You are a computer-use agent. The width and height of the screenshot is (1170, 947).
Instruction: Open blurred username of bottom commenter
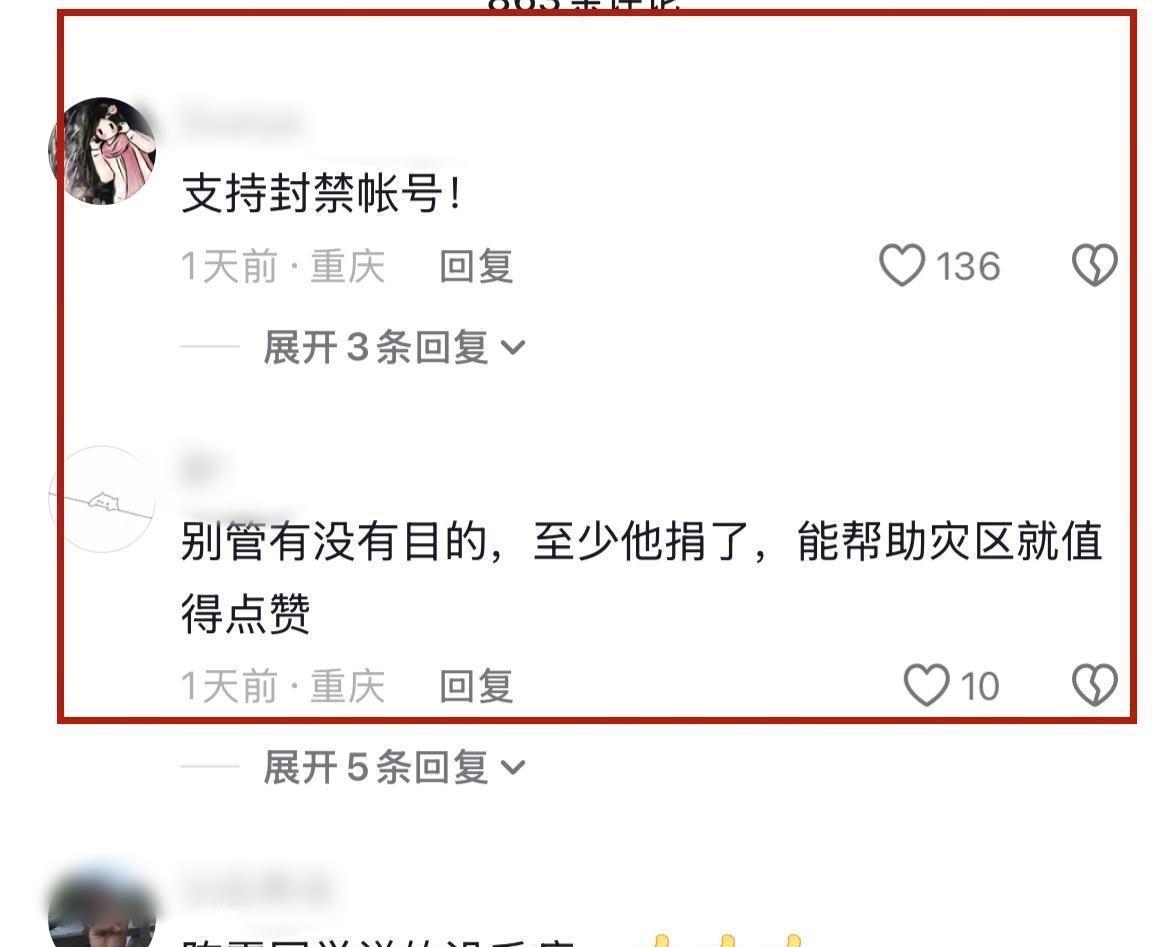[x=256, y=888]
